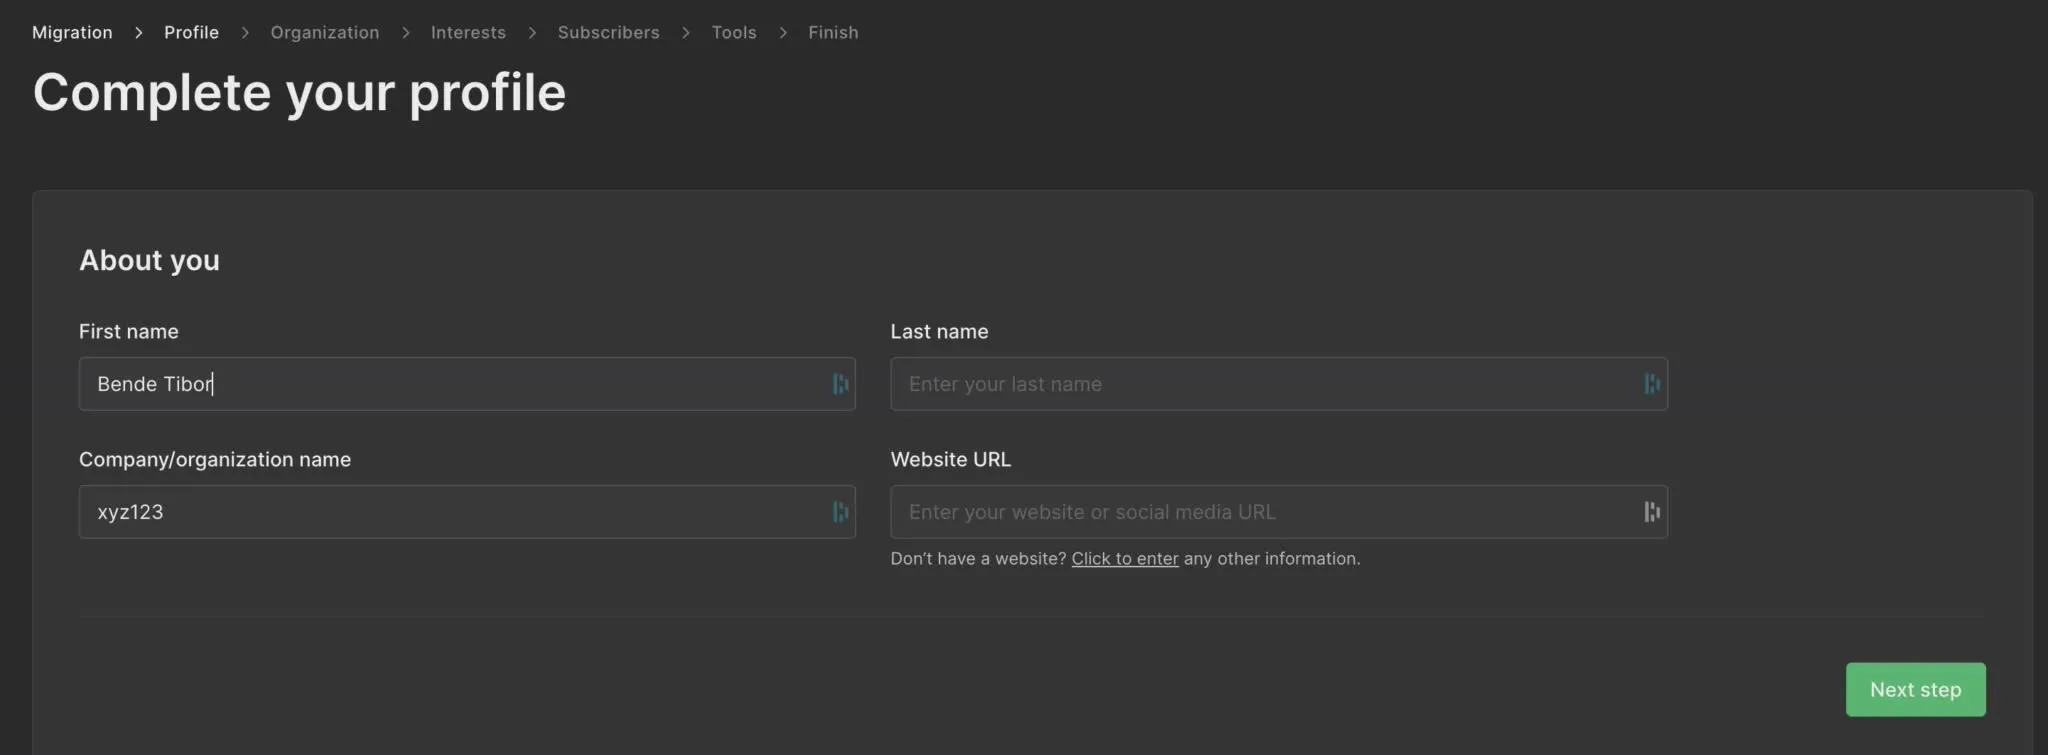Click the 'Website URL' field label

point(950,460)
